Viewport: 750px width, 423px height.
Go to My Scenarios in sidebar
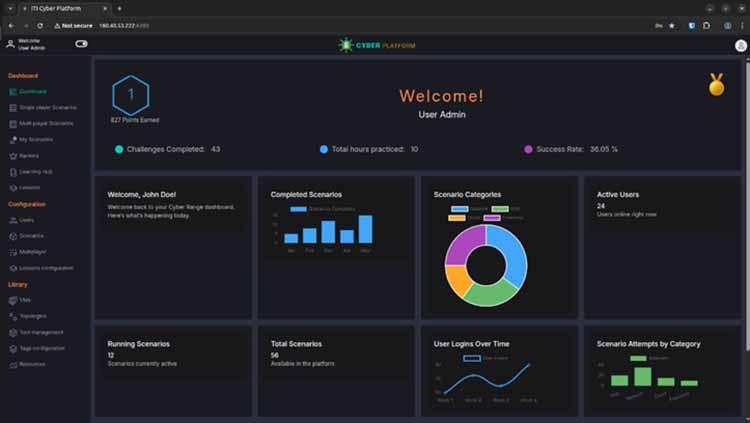pos(31,140)
